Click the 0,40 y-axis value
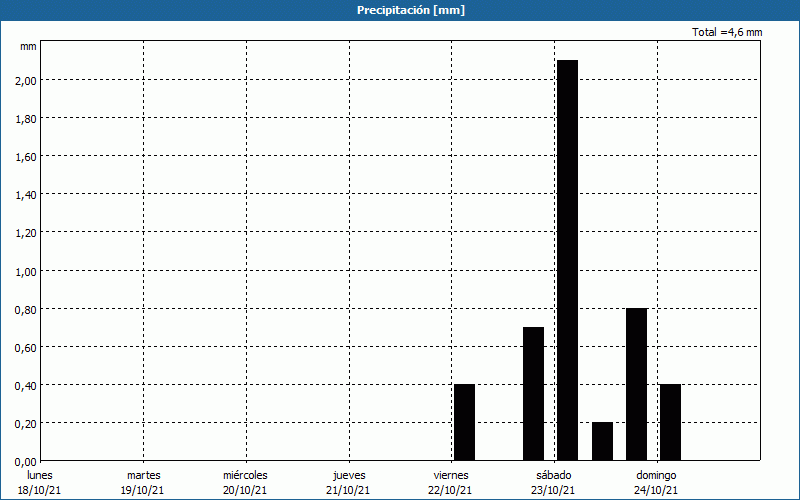Image resolution: width=800 pixels, height=500 pixels. (26, 385)
